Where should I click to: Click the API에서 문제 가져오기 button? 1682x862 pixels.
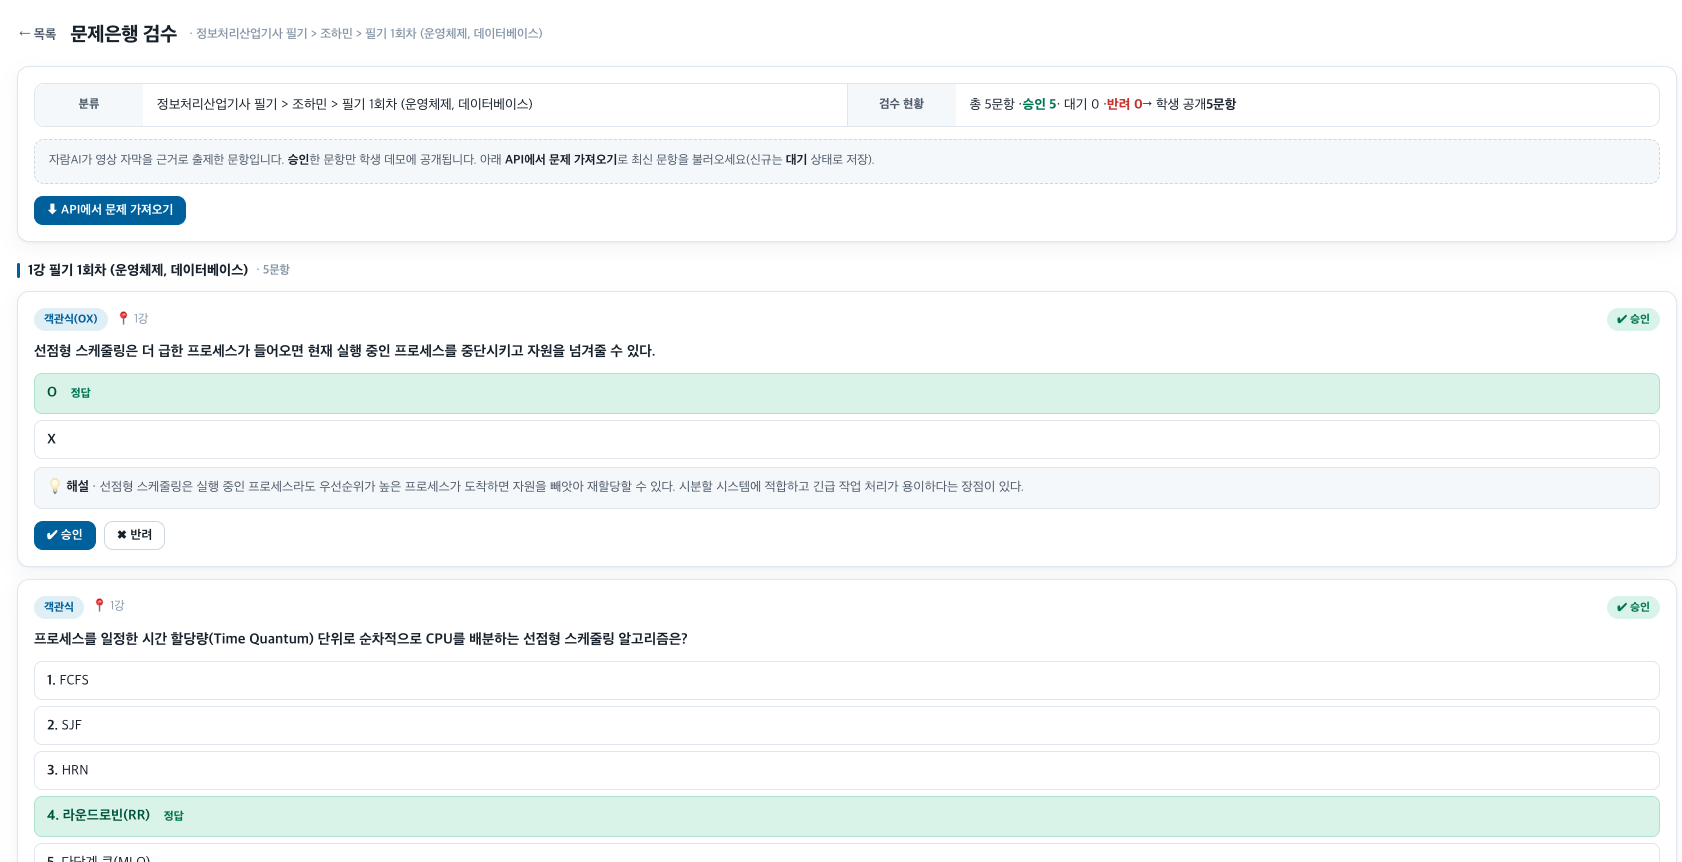pyautogui.click(x=110, y=210)
